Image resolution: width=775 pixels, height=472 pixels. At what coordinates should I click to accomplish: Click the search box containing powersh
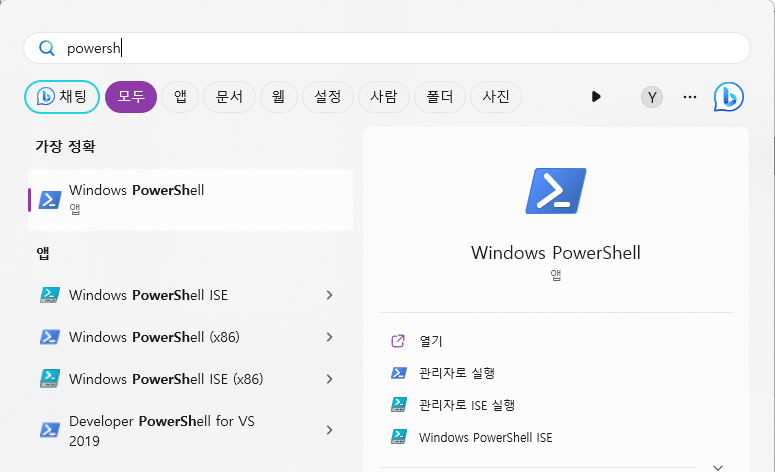point(387,48)
